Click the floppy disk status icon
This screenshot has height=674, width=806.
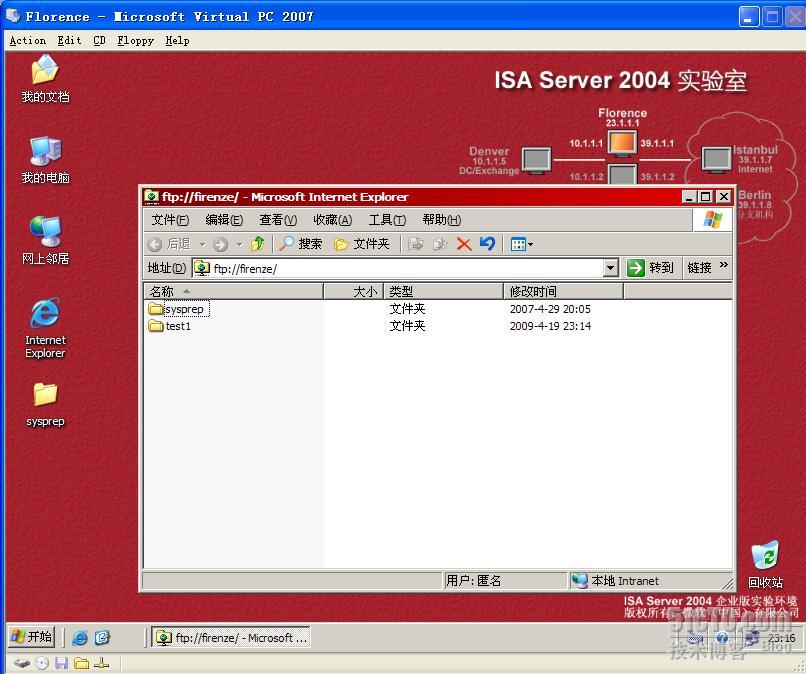[61, 663]
